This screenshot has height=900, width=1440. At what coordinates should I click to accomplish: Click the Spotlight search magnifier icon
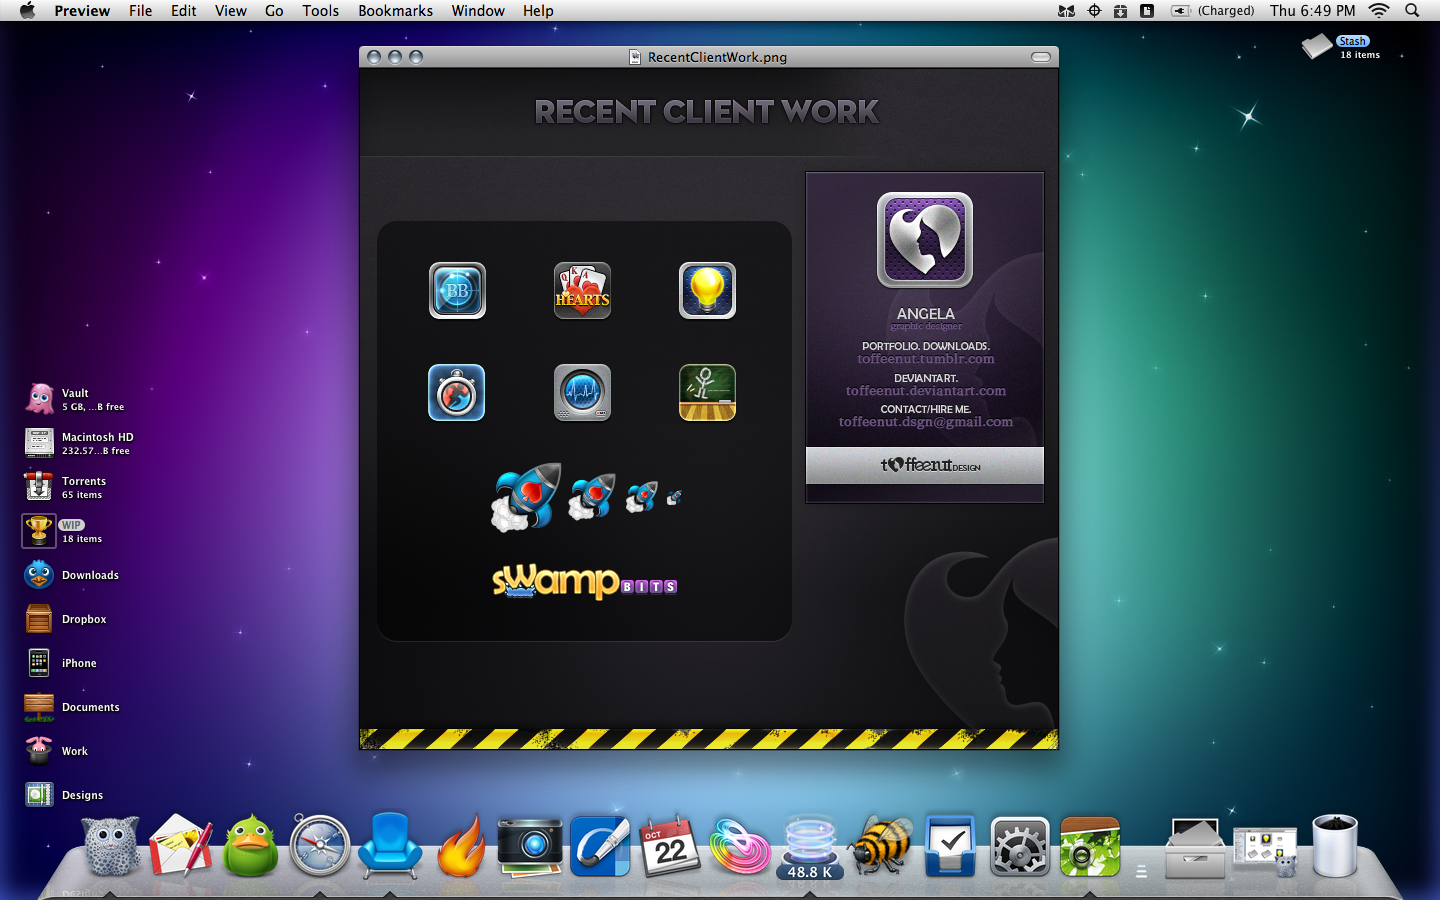[1412, 11]
